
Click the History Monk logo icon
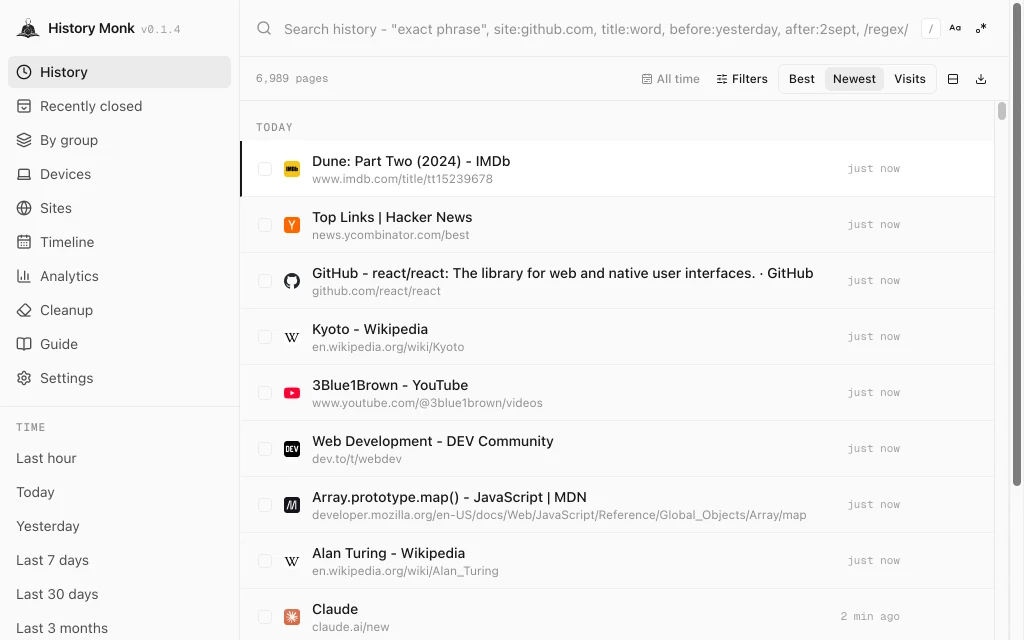(27, 29)
